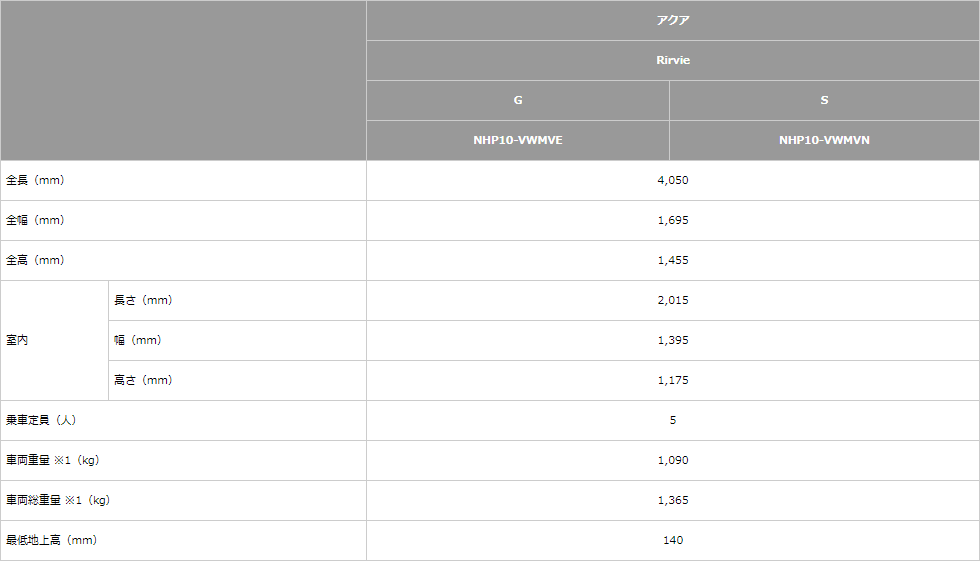Click the G grade column header
Image resolution: width=980 pixels, height=561 pixels.
(x=518, y=101)
